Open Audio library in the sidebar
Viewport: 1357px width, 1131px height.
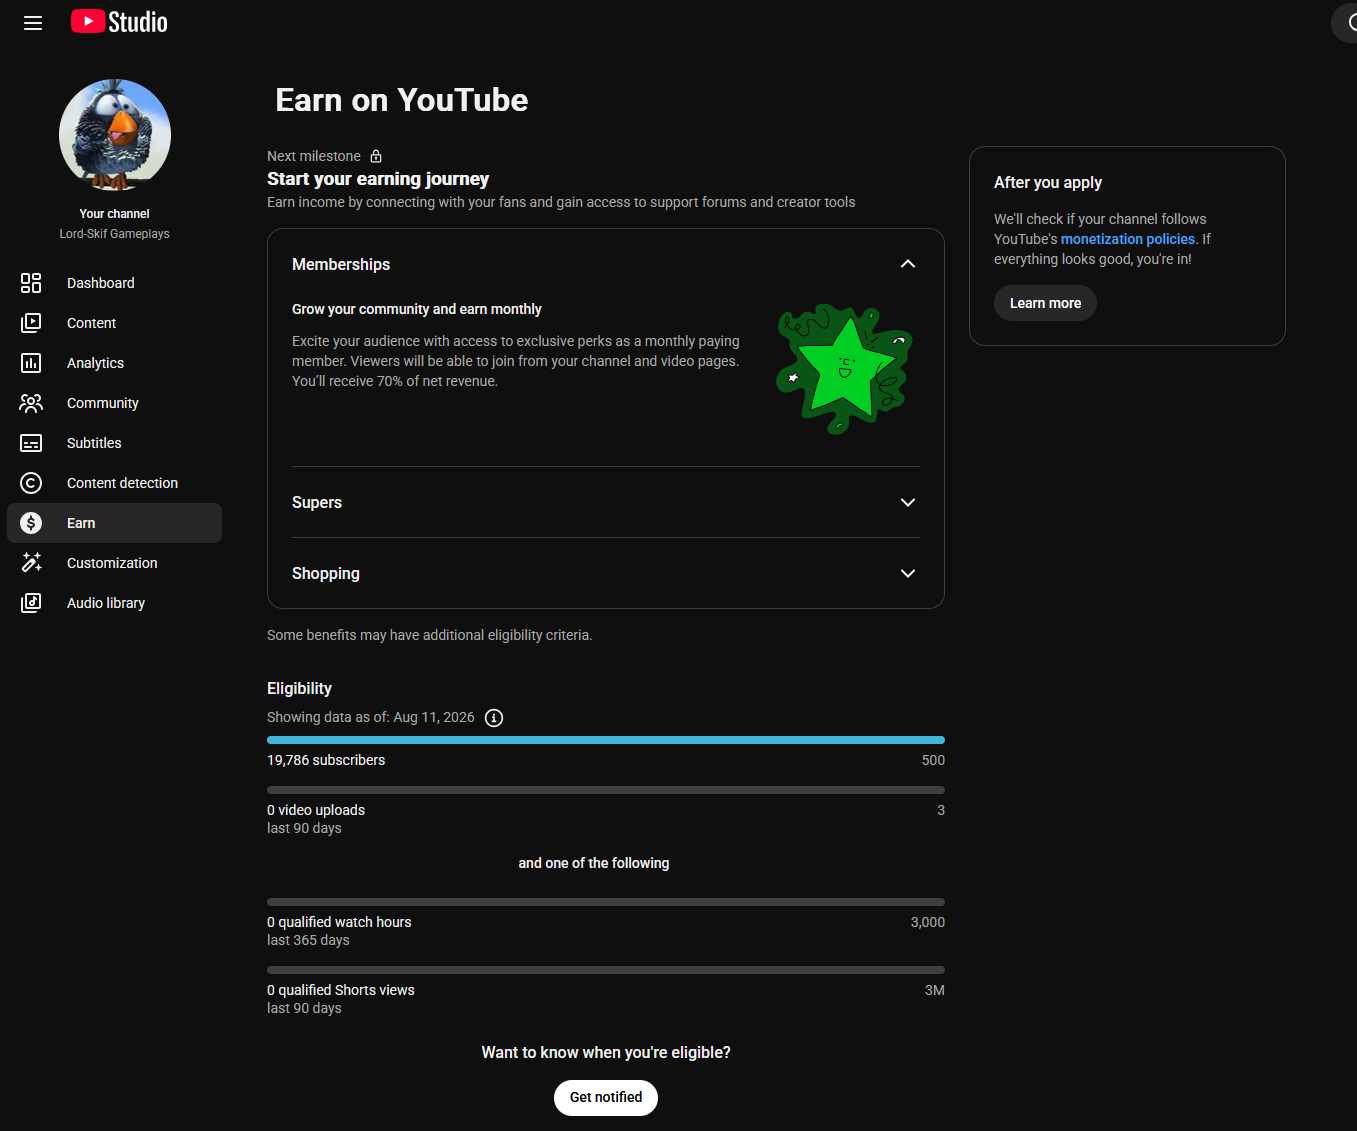point(114,603)
